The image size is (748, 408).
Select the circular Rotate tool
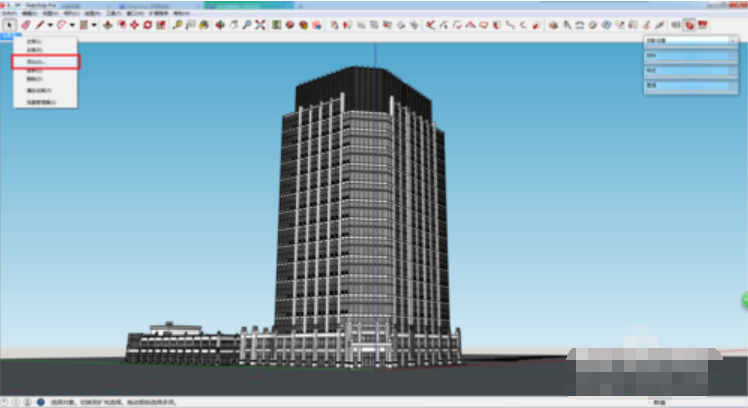click(147, 25)
